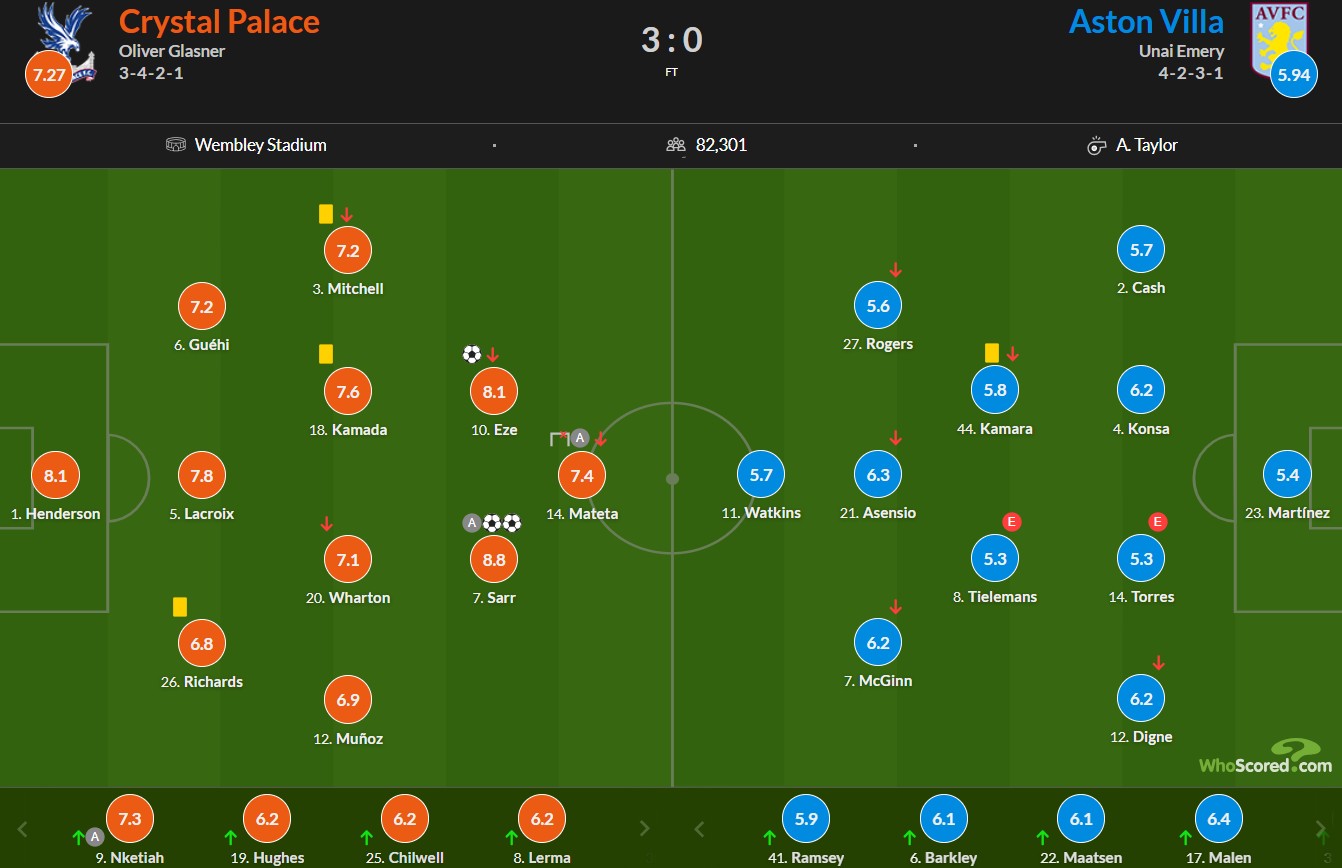Viewport: 1342px width, 868px height.
Task: Click Sarr's double goal ball icons
Action: (503, 522)
